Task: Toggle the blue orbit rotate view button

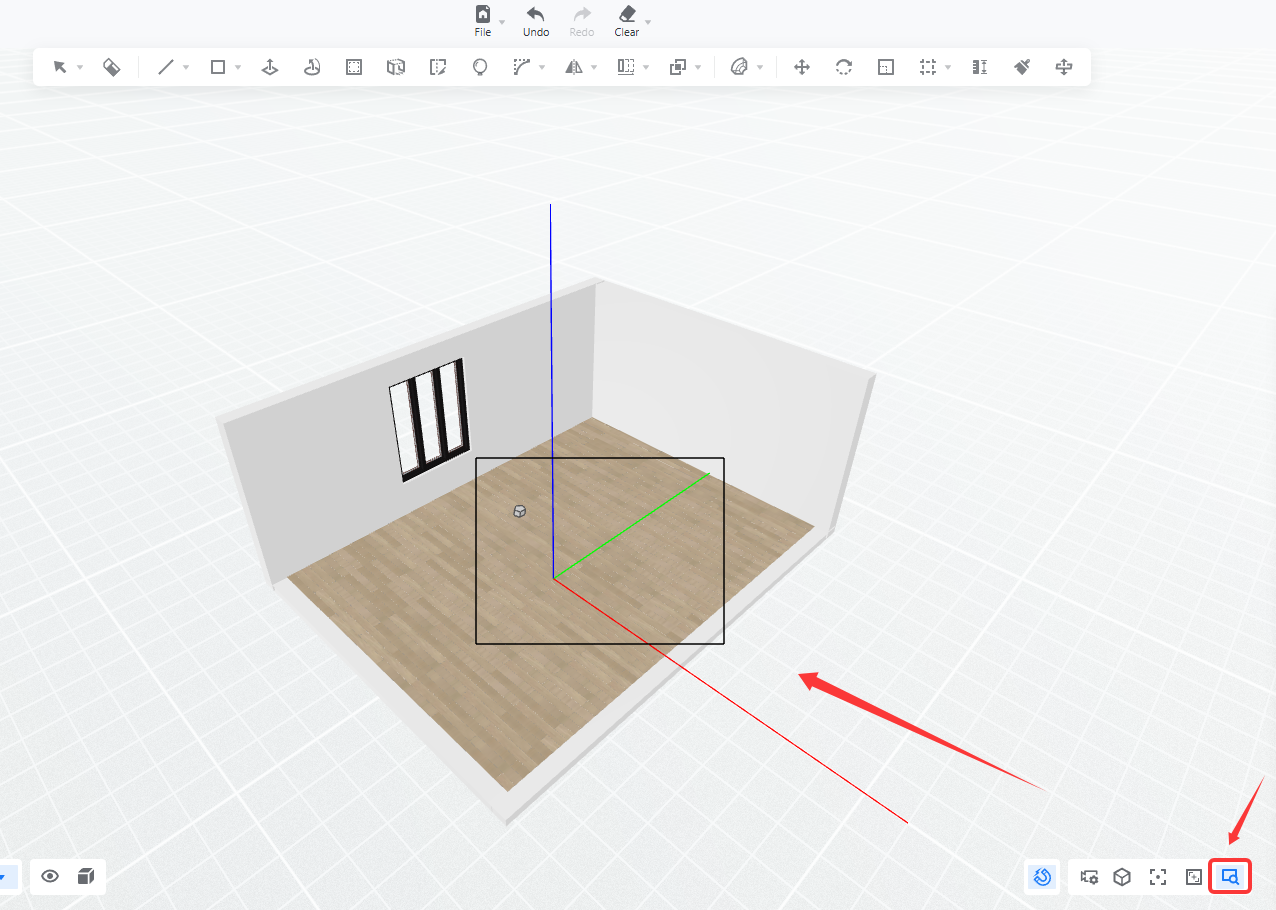Action: (1042, 877)
